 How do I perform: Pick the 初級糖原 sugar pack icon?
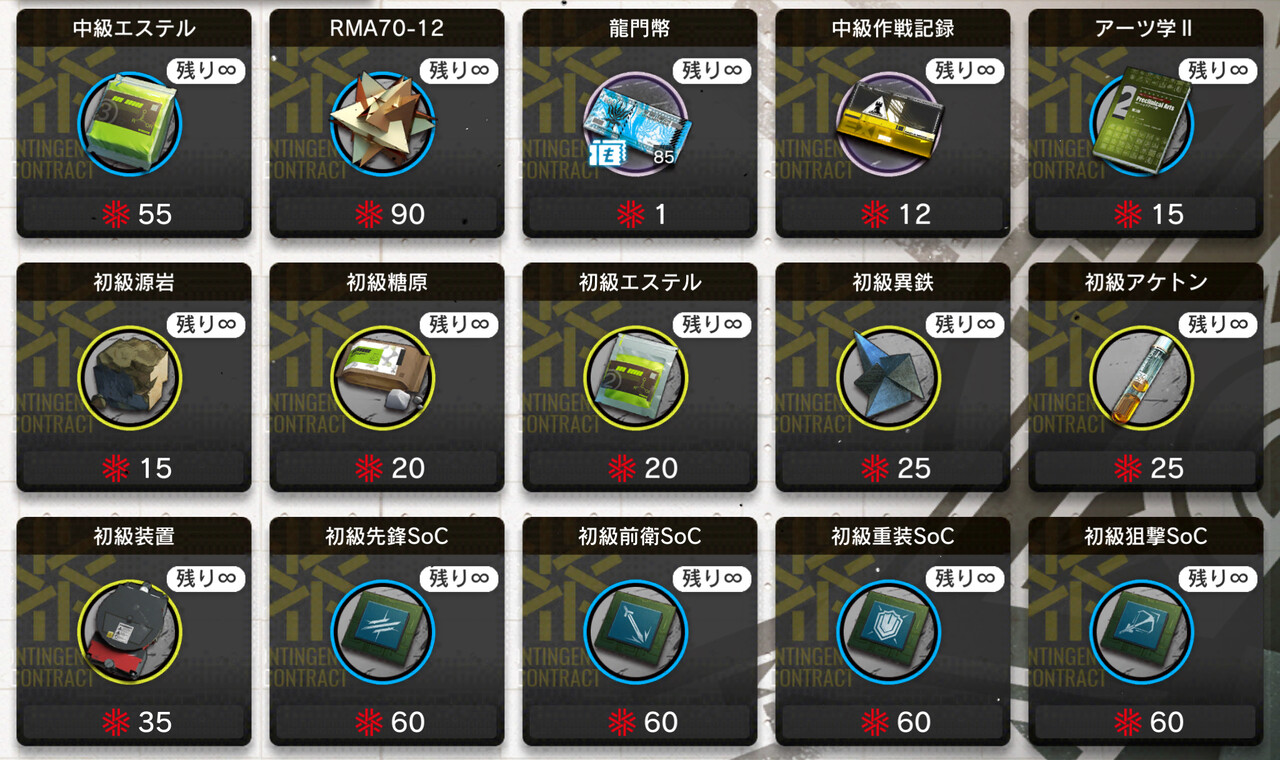pyautogui.click(x=383, y=379)
